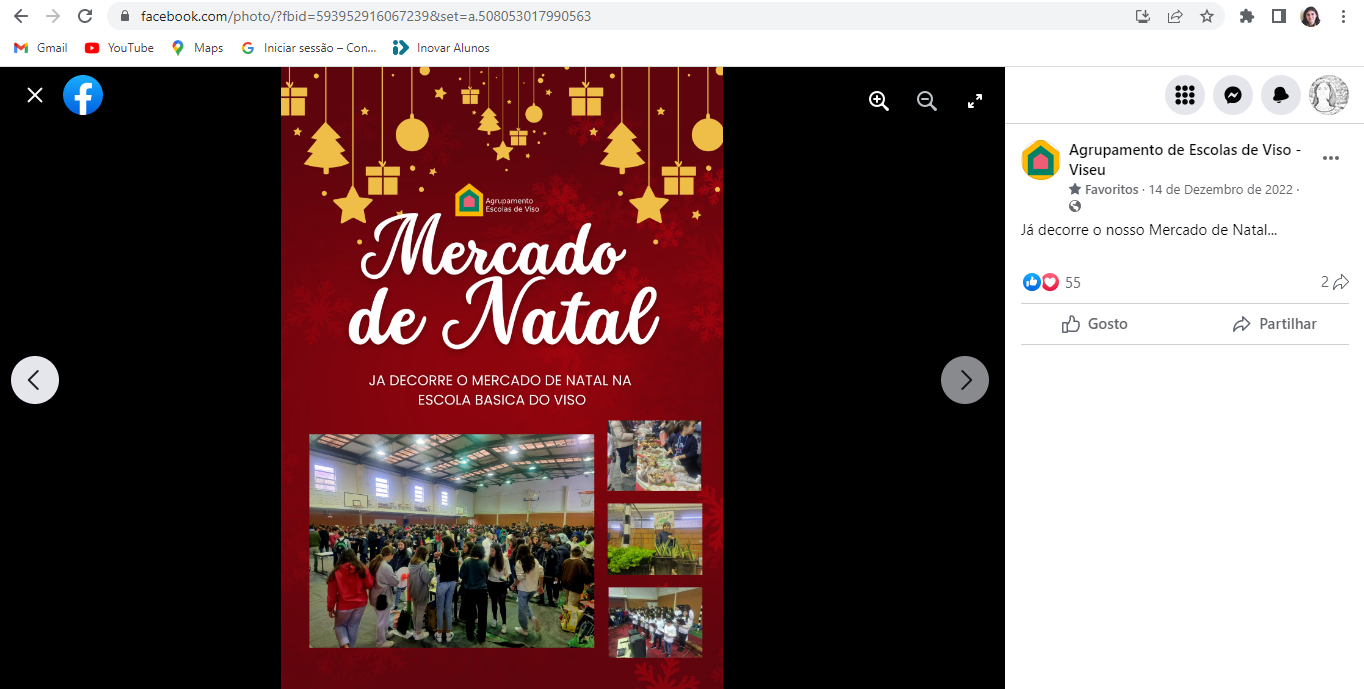Viewport: 1364px width, 689px height.
Task: Open Messenger chats
Action: click(1233, 95)
